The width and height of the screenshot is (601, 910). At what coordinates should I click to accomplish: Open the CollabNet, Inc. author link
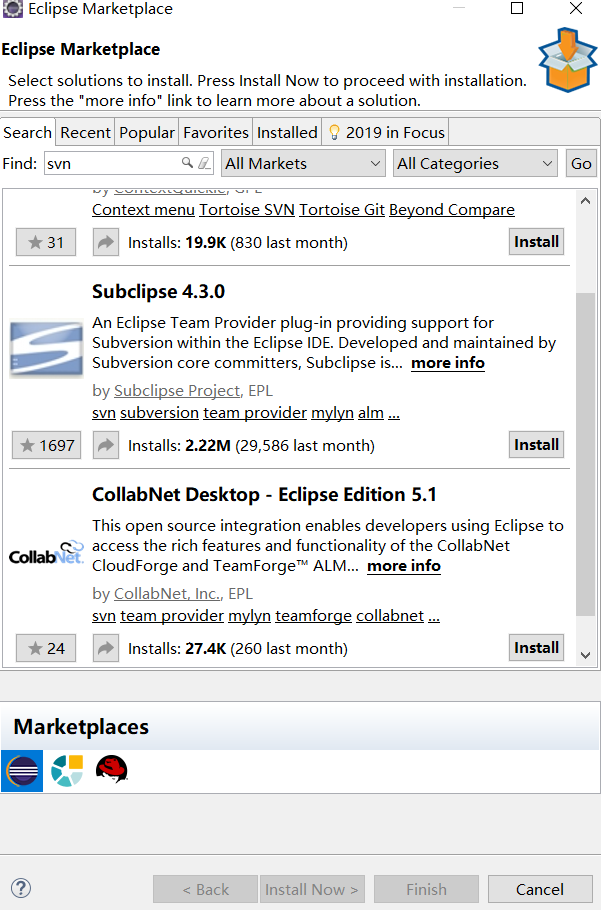pos(167,594)
